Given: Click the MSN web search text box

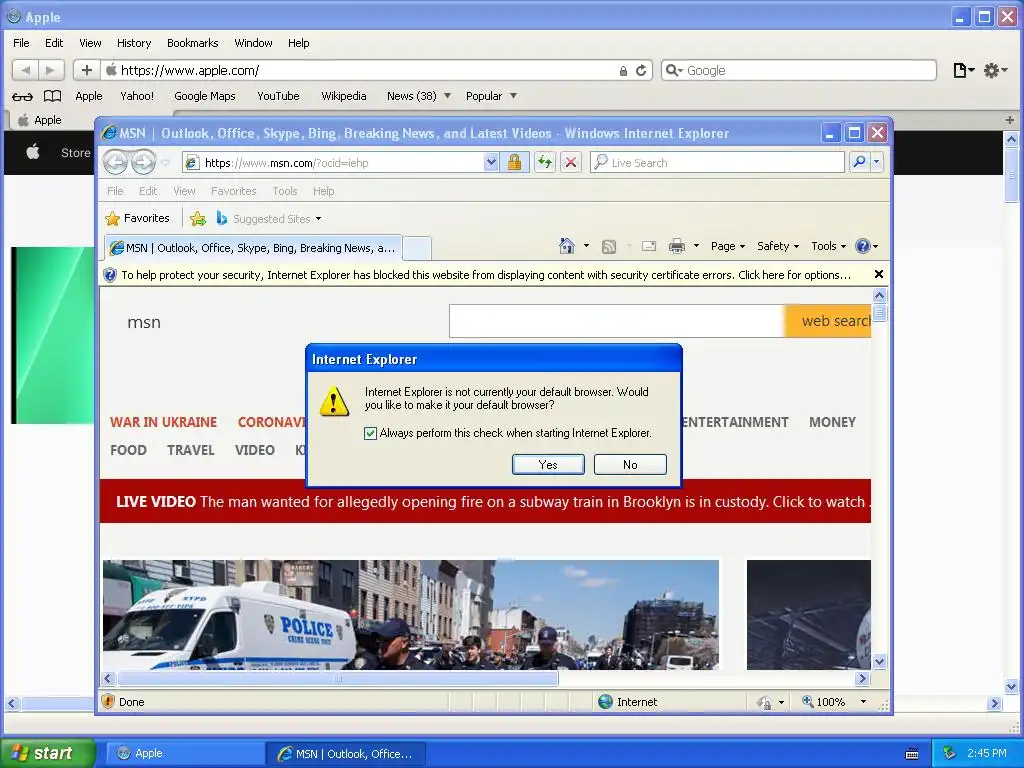Looking at the screenshot, I should click(x=616, y=321).
